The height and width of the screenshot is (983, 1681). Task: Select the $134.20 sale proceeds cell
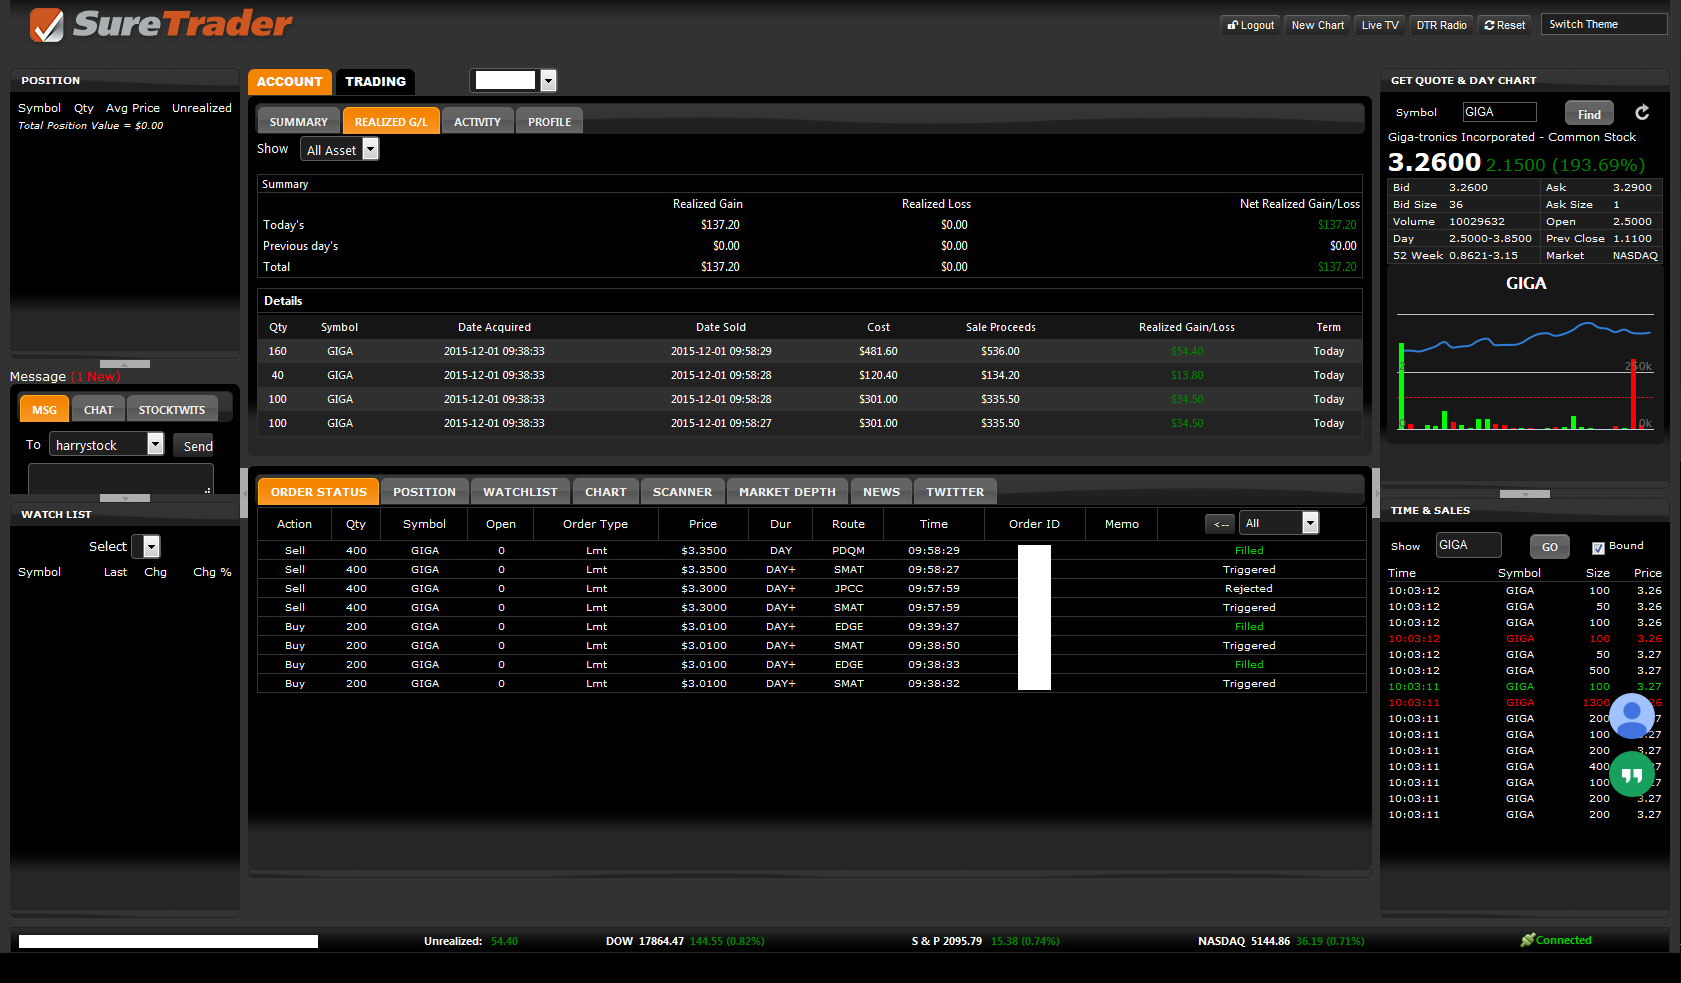1000,375
